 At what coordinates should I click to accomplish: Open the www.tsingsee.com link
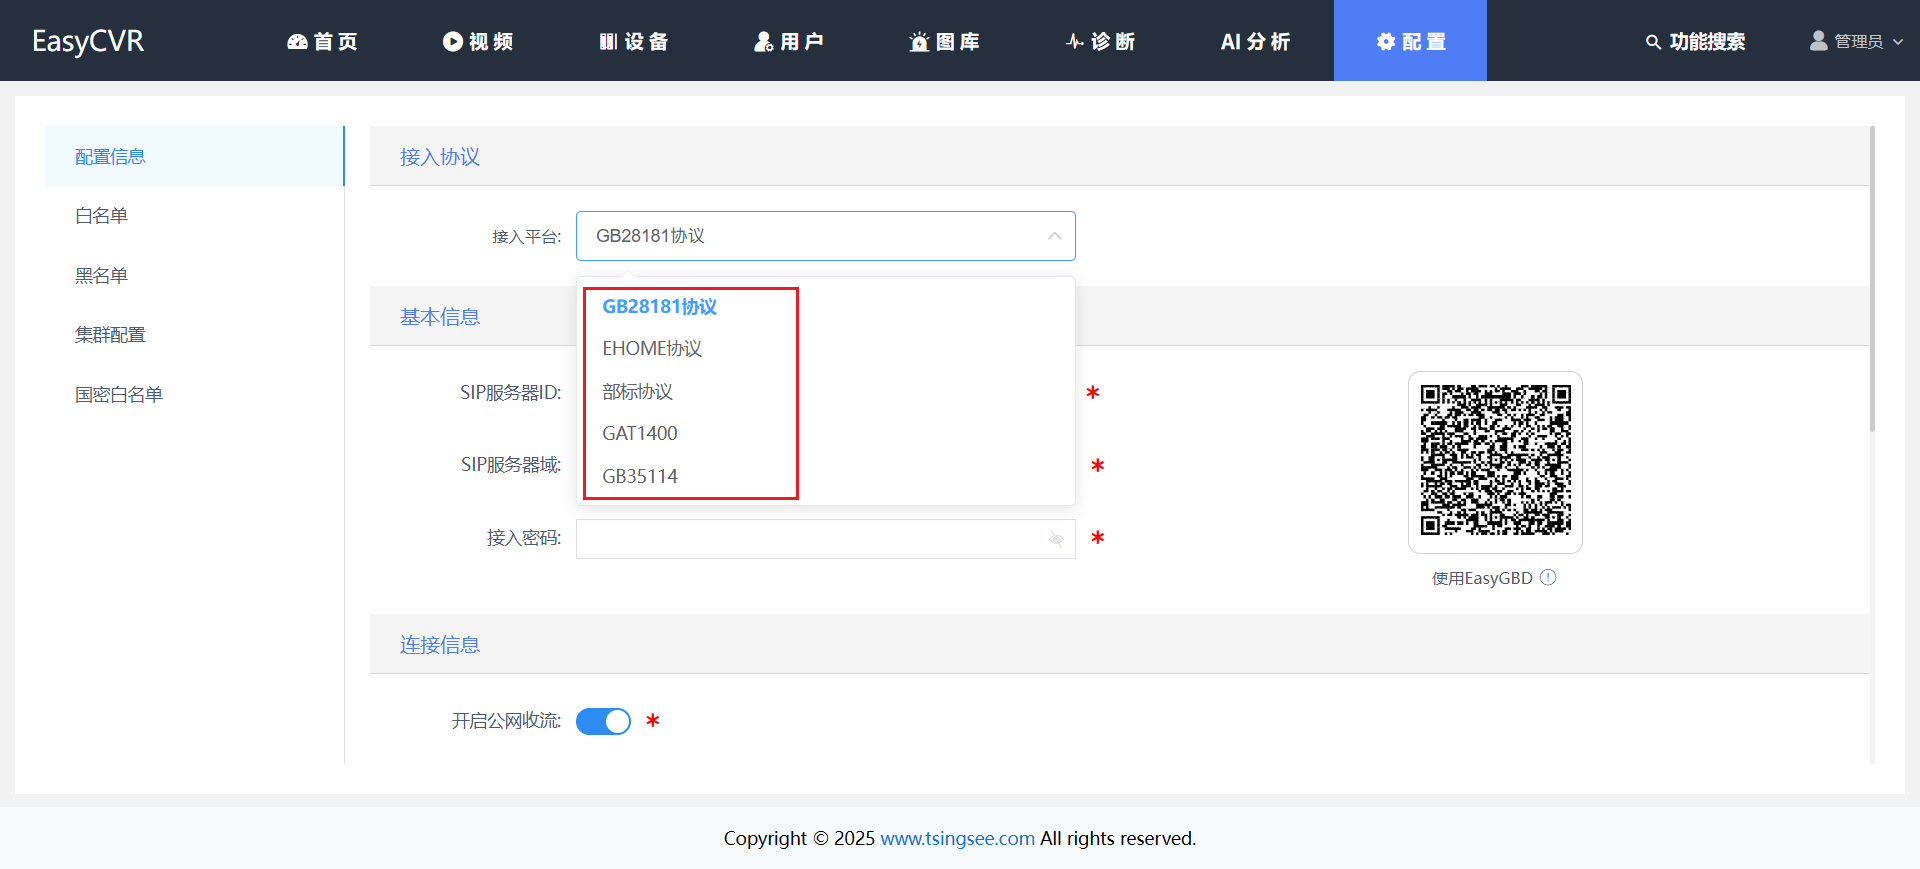957,838
